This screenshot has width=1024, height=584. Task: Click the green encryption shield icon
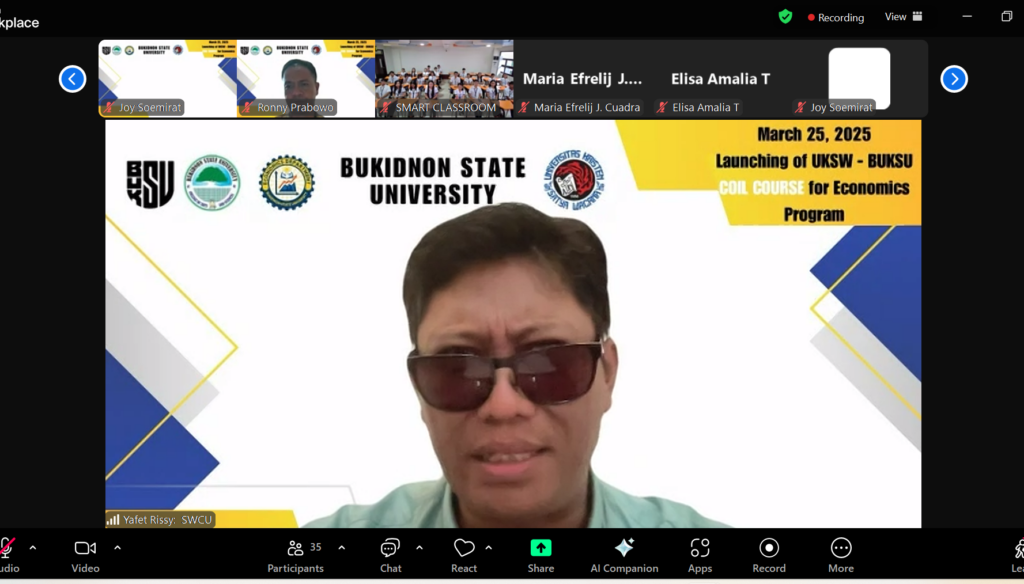[786, 17]
